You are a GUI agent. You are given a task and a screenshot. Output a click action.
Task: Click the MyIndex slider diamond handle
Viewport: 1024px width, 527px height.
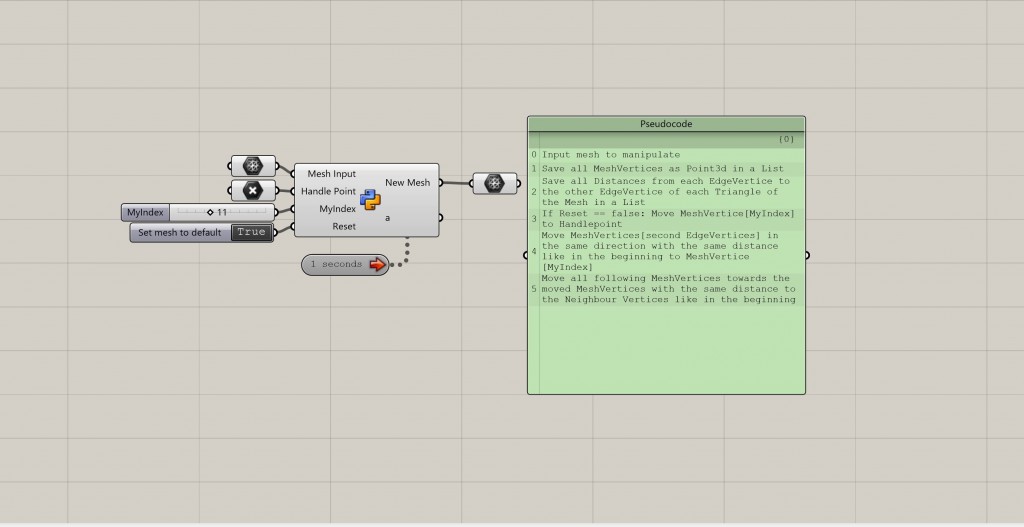(x=210, y=212)
